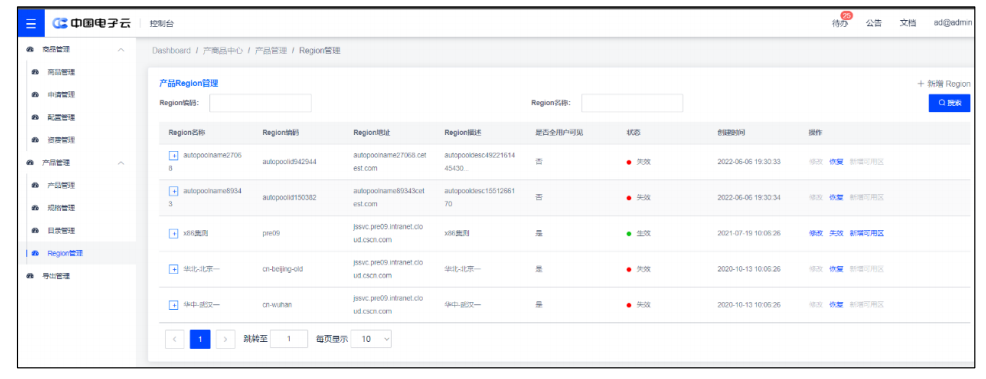Click 恢复 for cn-wuhan row
Viewport: 986px width, 379px height.
[x=836, y=305]
